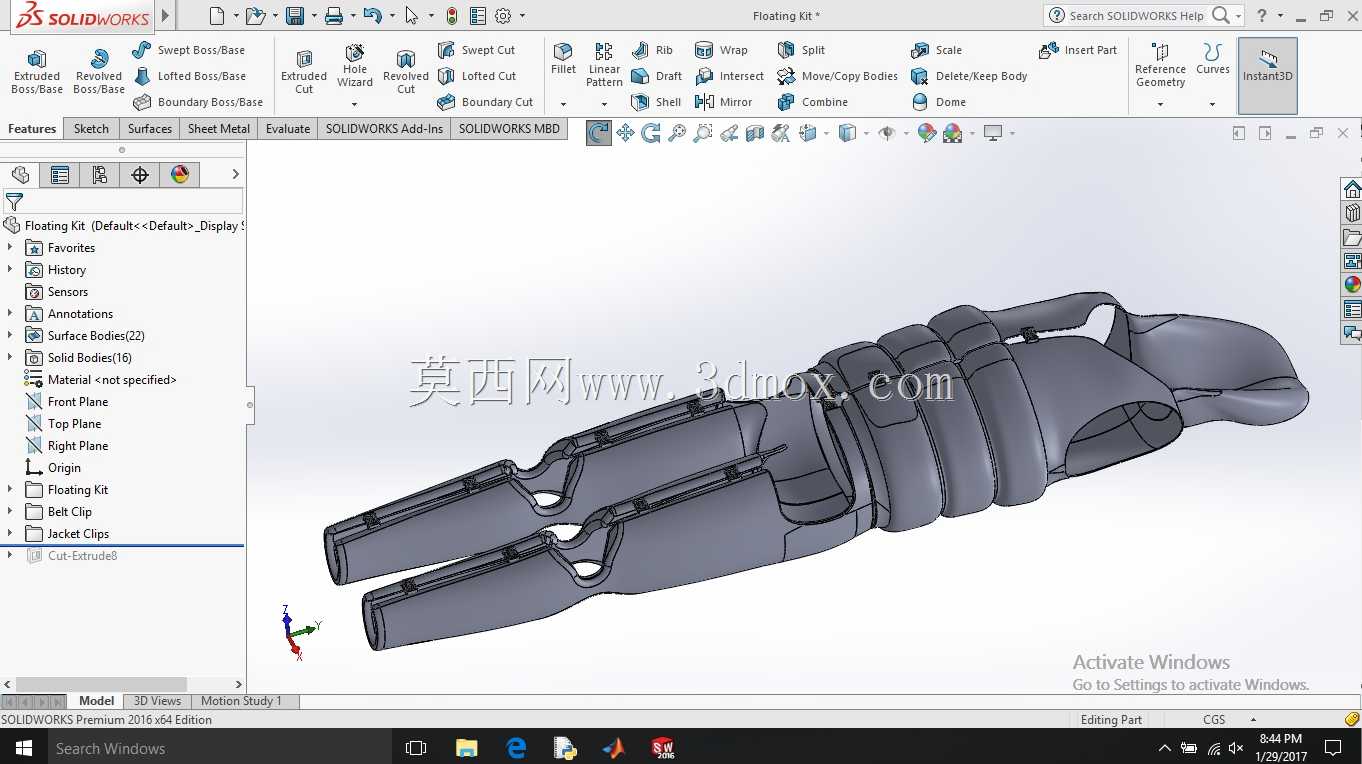Select the Extruded Boss/Base tool

click(37, 71)
